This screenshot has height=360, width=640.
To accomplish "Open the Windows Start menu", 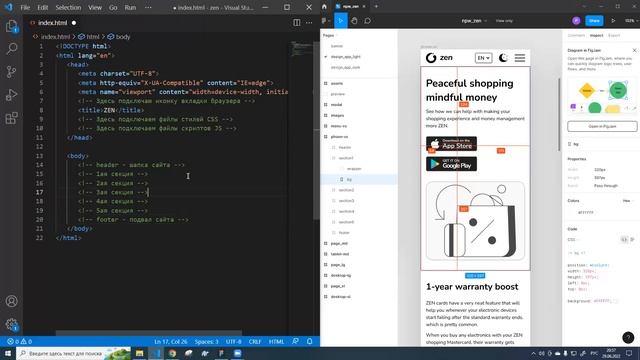I will tap(8, 353).
